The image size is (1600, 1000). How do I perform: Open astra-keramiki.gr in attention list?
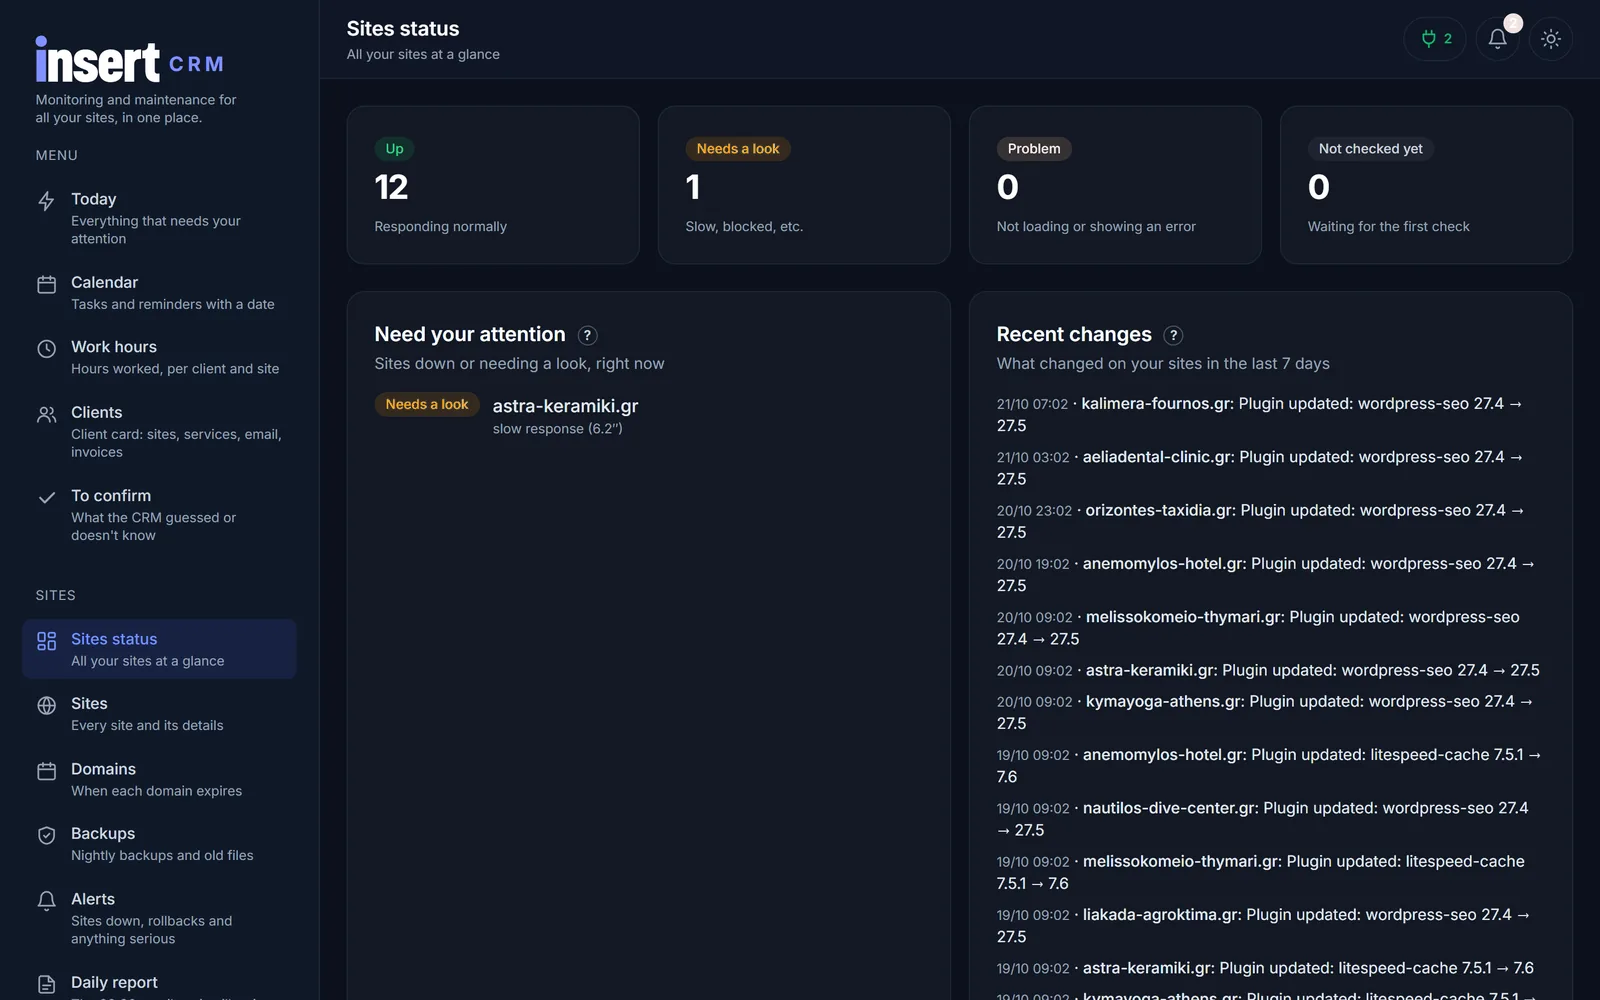(x=565, y=406)
